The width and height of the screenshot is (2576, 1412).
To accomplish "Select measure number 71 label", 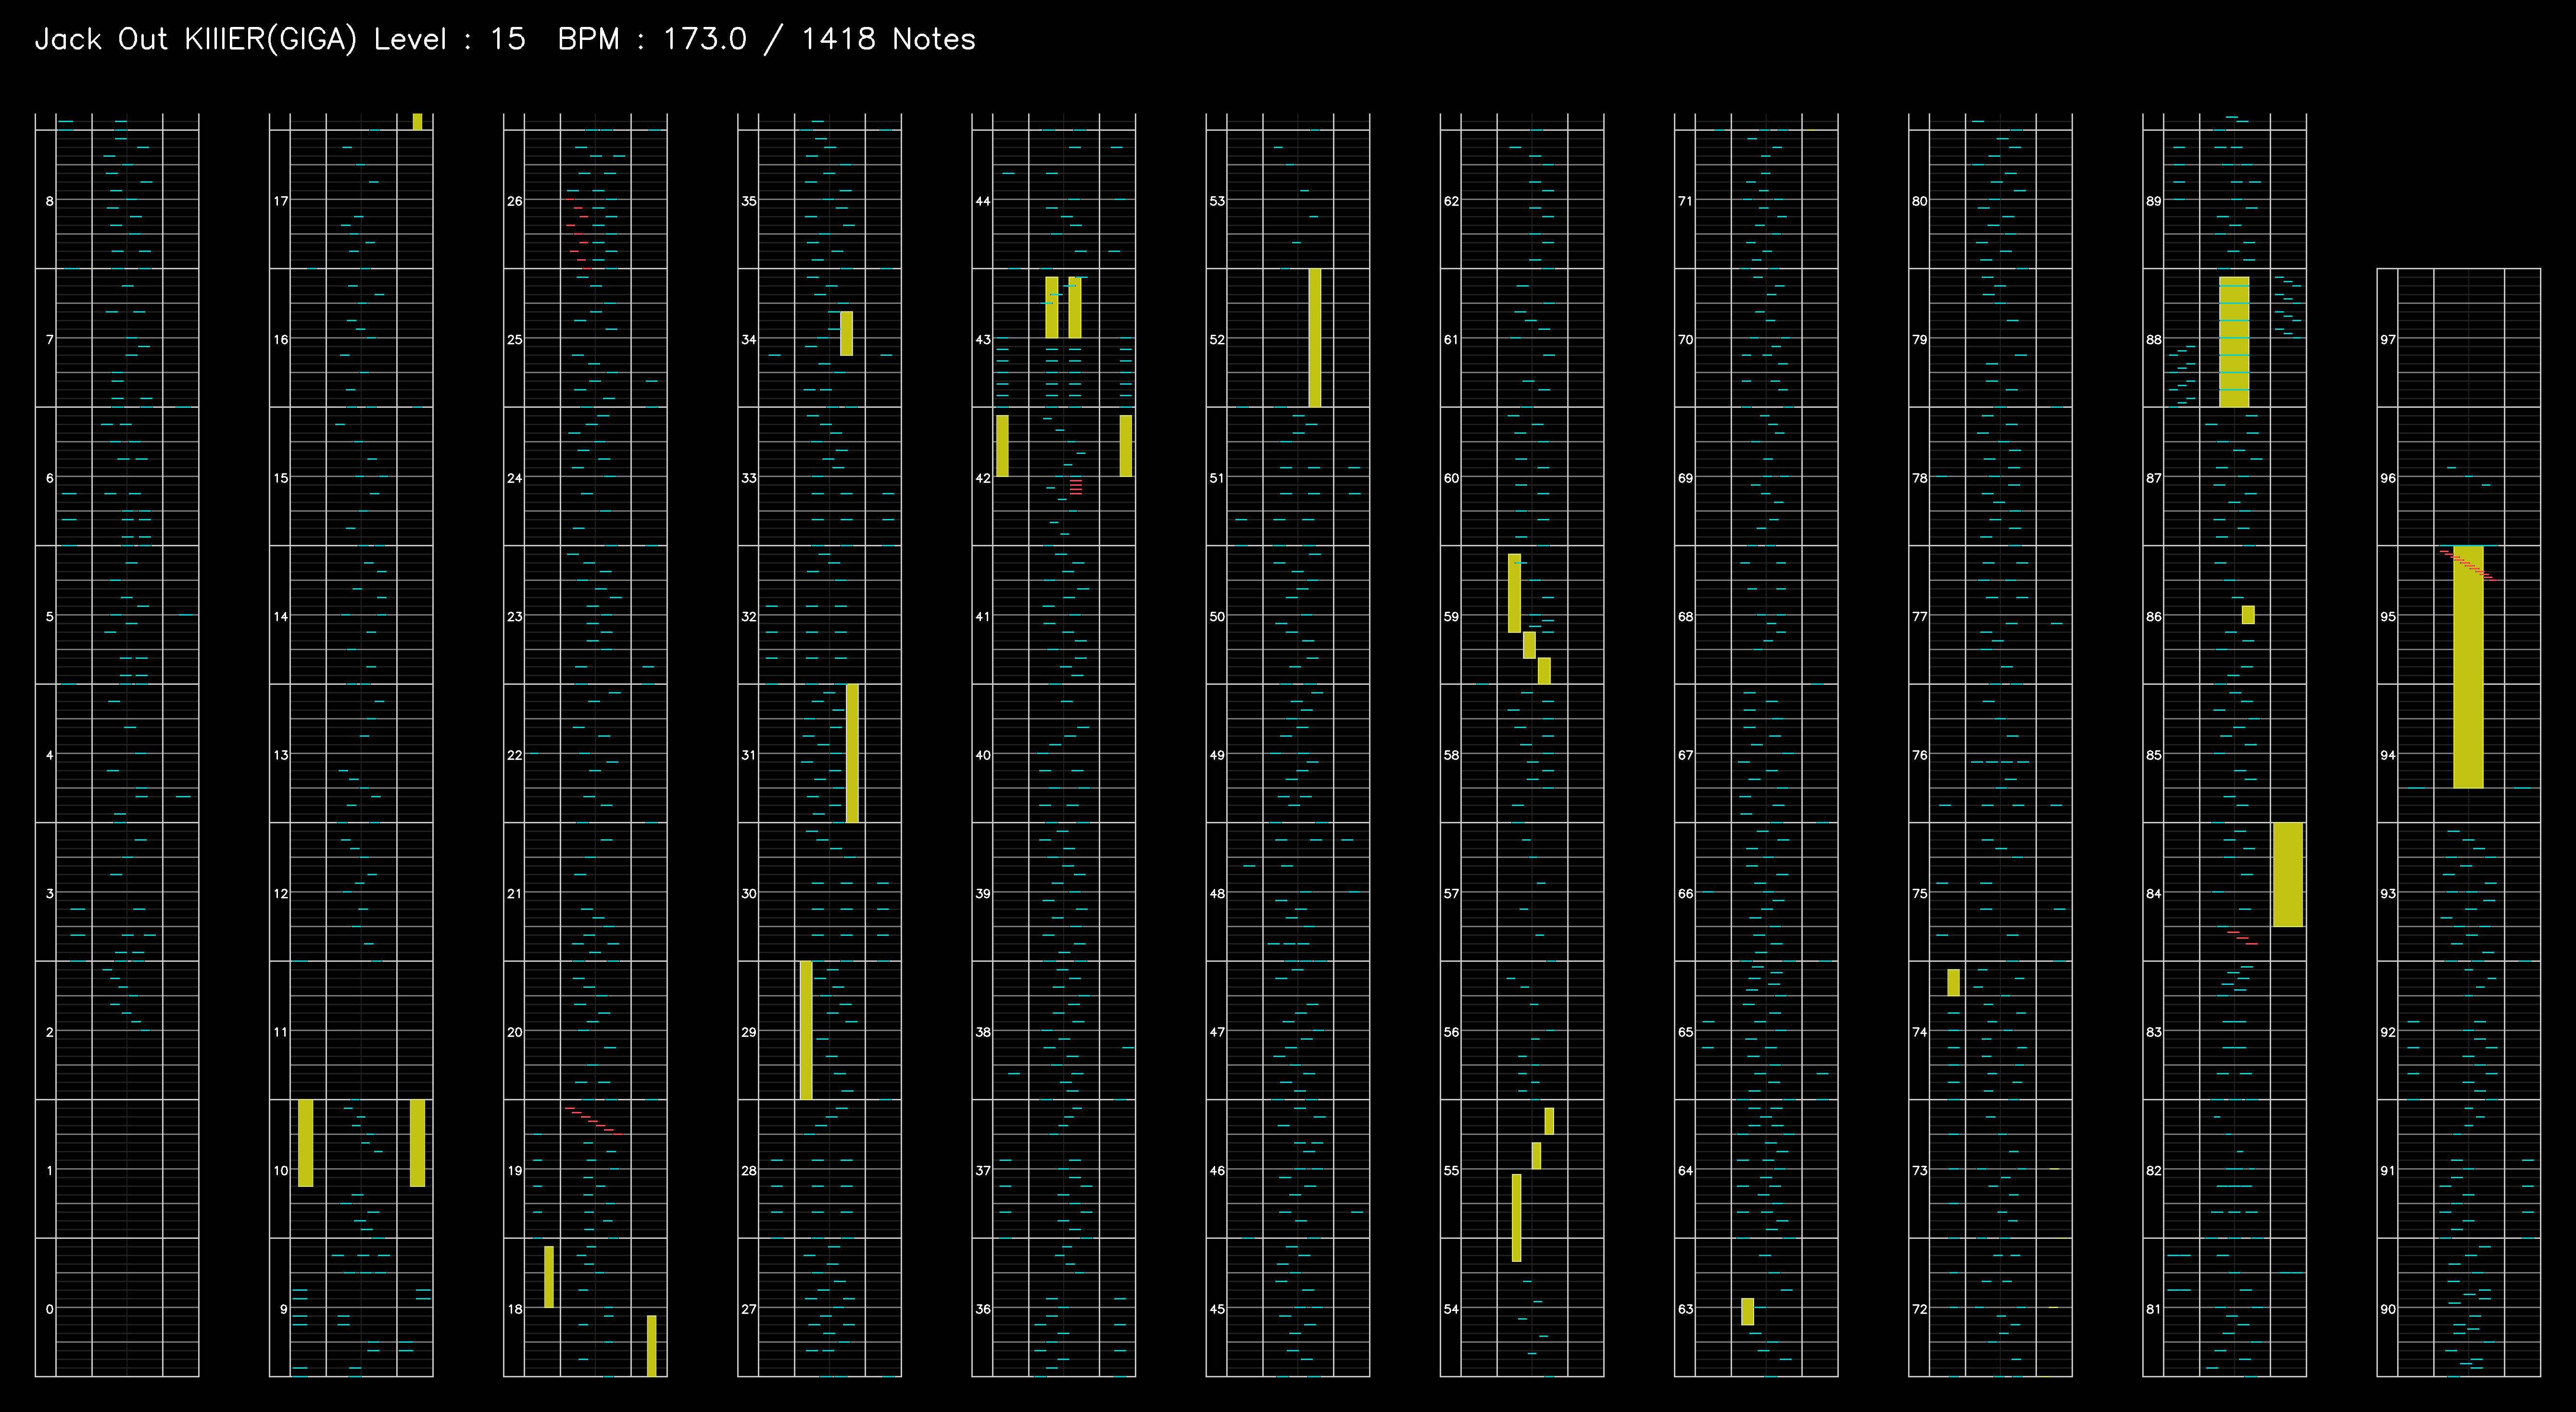I will point(1685,201).
